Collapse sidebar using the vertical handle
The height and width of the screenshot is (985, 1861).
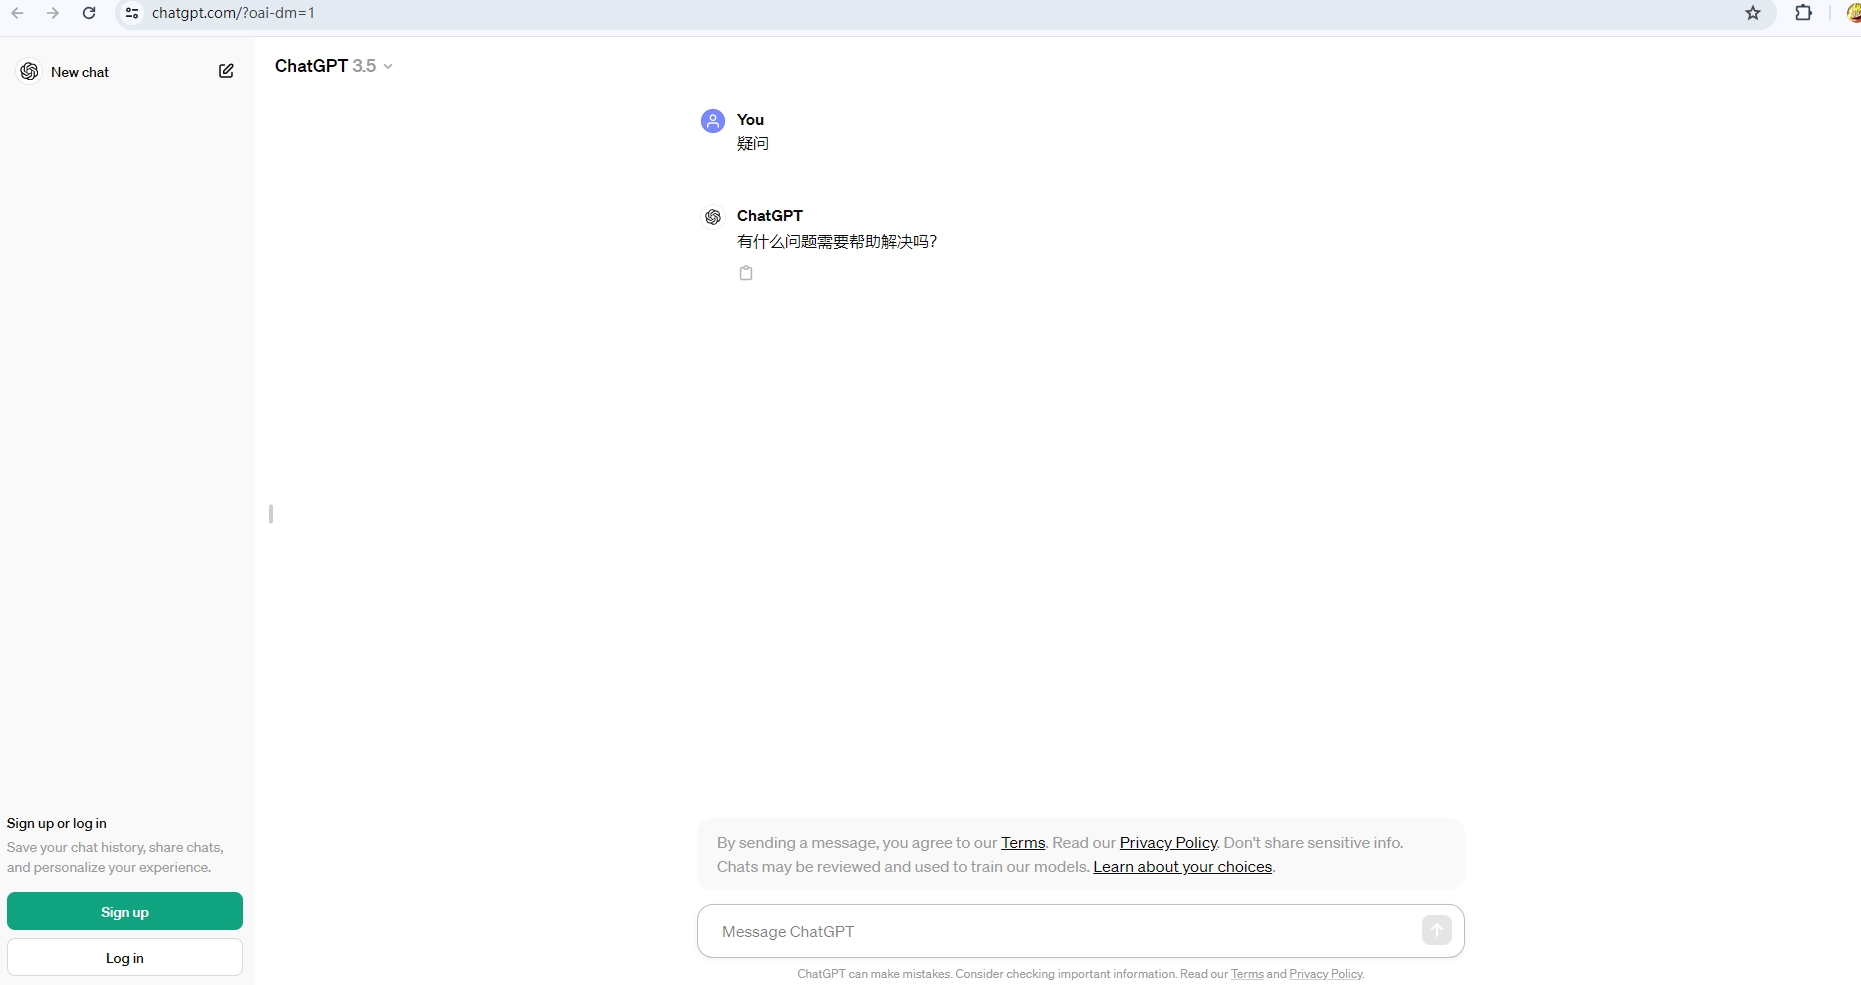[271, 514]
